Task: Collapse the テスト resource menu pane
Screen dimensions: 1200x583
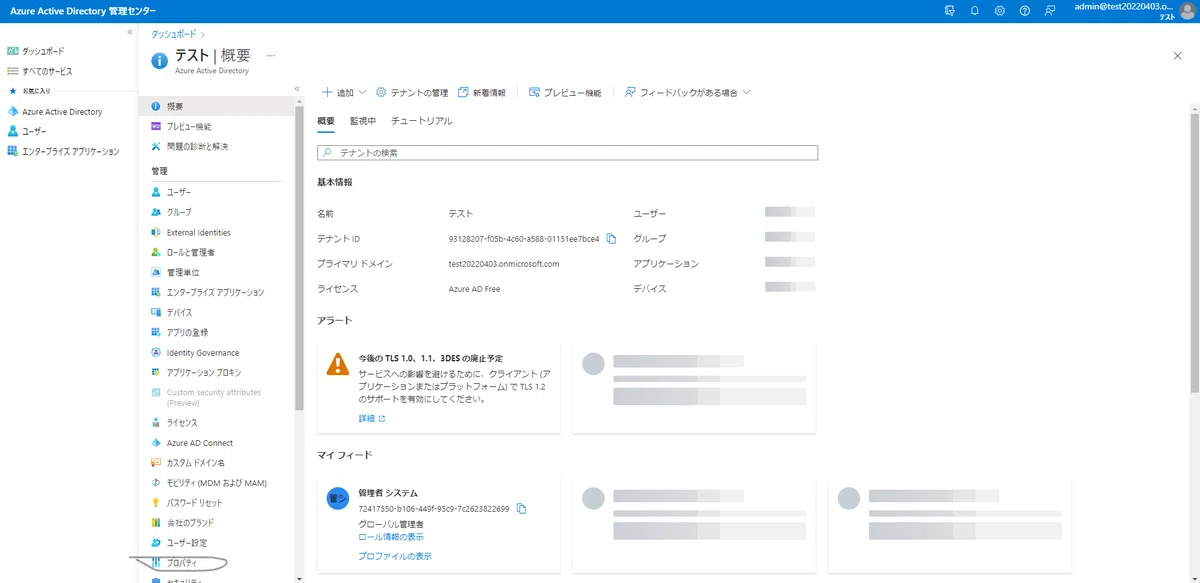Action: click(297, 89)
